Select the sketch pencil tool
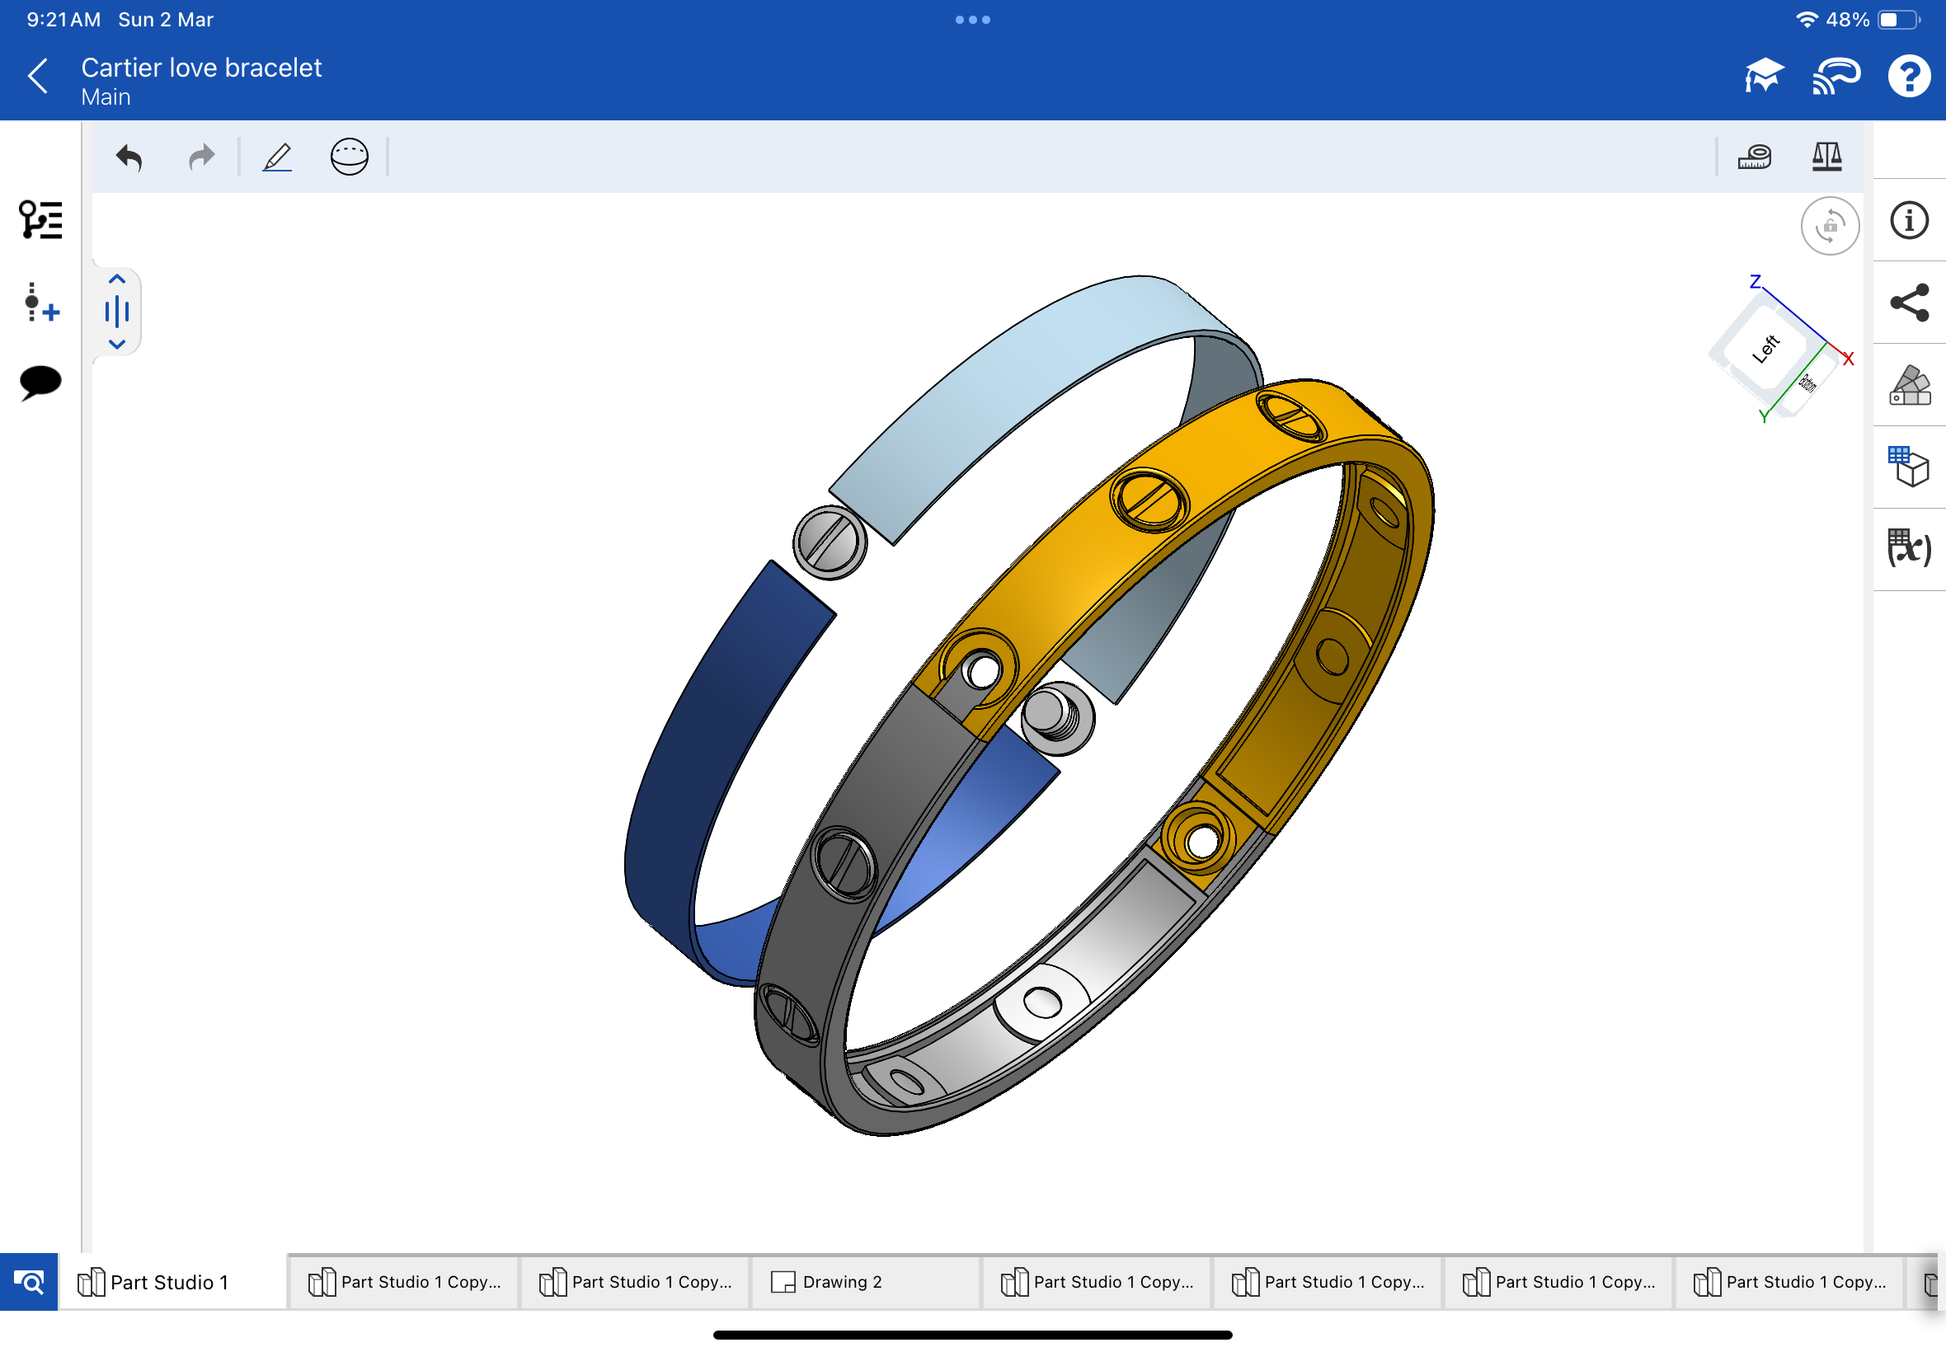 coord(277,157)
